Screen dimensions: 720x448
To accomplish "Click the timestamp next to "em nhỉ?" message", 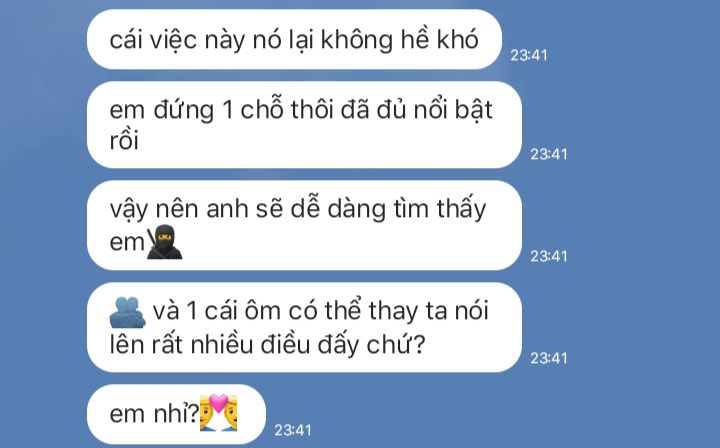I will click(293, 430).
